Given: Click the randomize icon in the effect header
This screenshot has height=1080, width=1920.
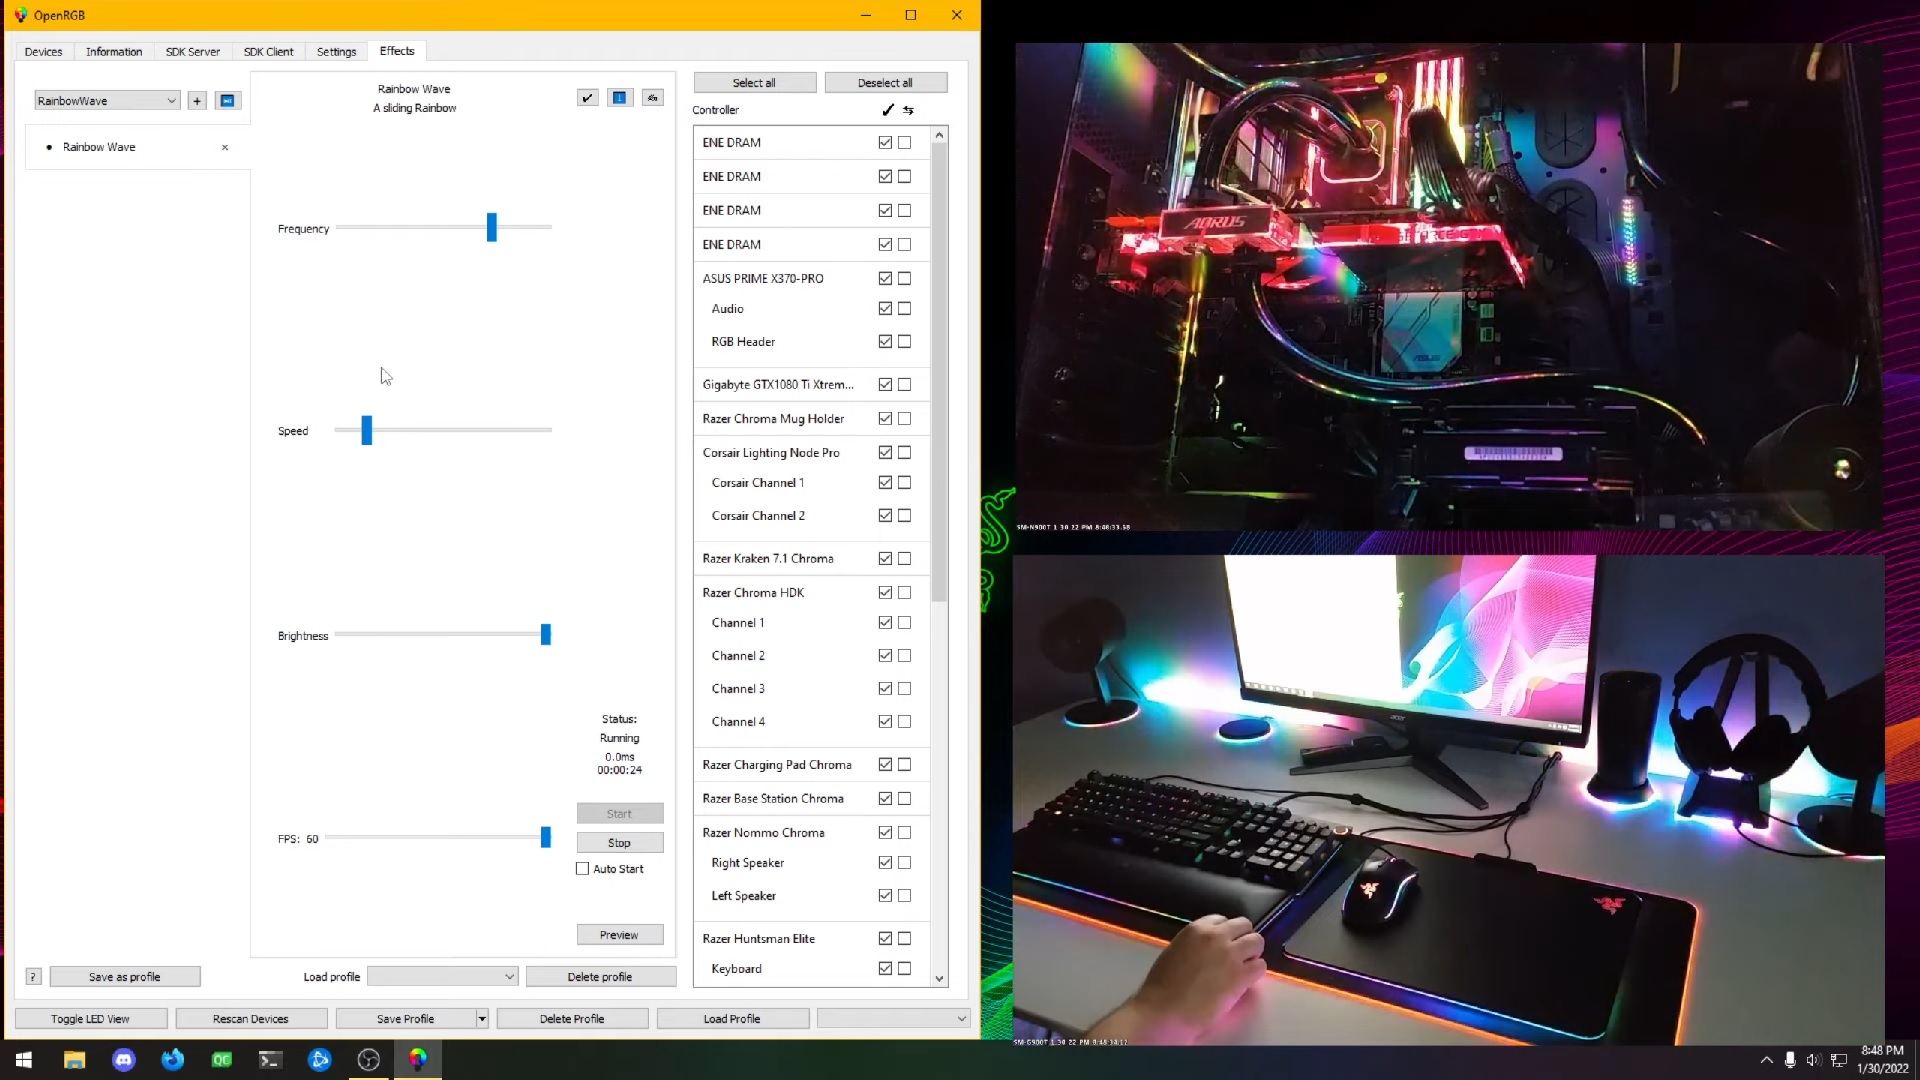Looking at the screenshot, I should (x=652, y=97).
